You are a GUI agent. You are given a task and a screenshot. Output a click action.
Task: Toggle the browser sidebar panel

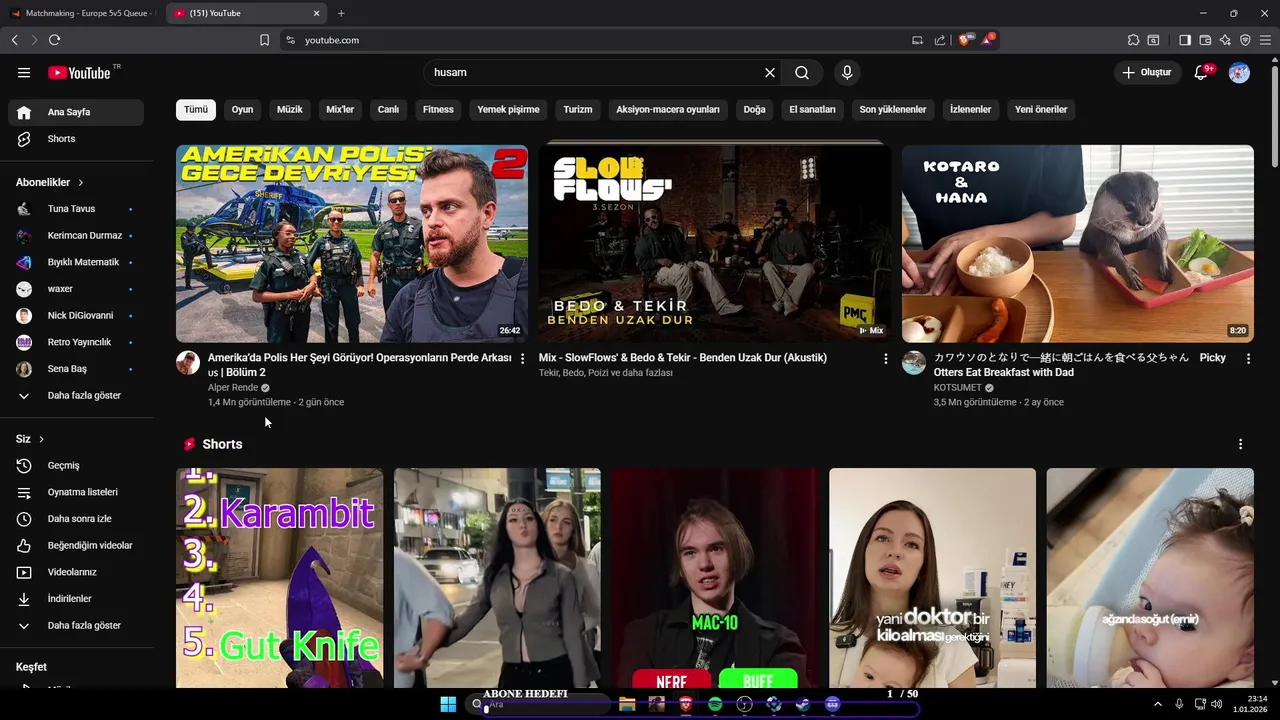coord(1185,40)
